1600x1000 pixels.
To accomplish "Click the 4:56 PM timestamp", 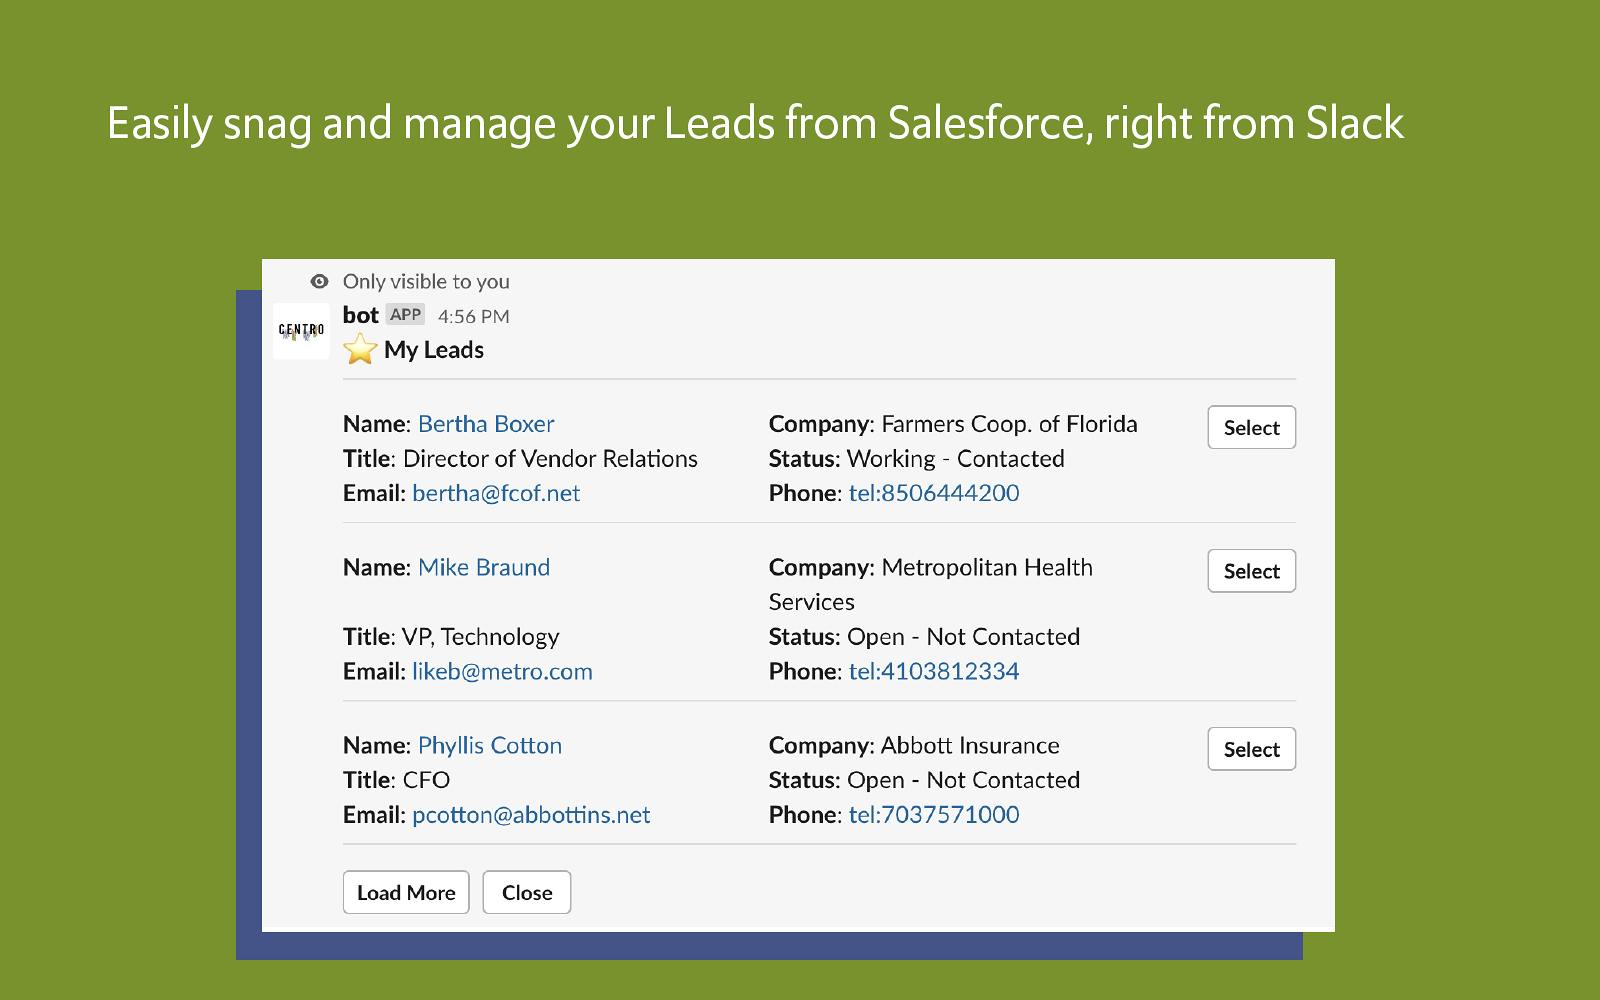I will [x=474, y=316].
